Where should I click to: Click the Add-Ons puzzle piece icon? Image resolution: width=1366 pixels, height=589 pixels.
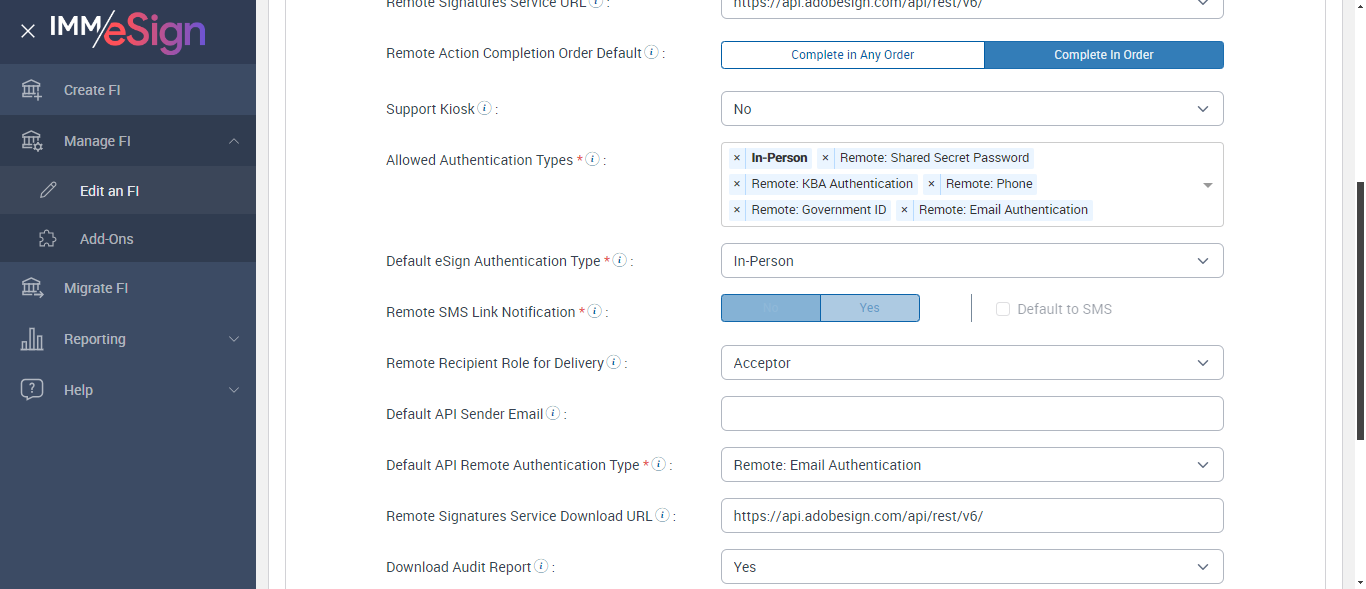pos(48,239)
